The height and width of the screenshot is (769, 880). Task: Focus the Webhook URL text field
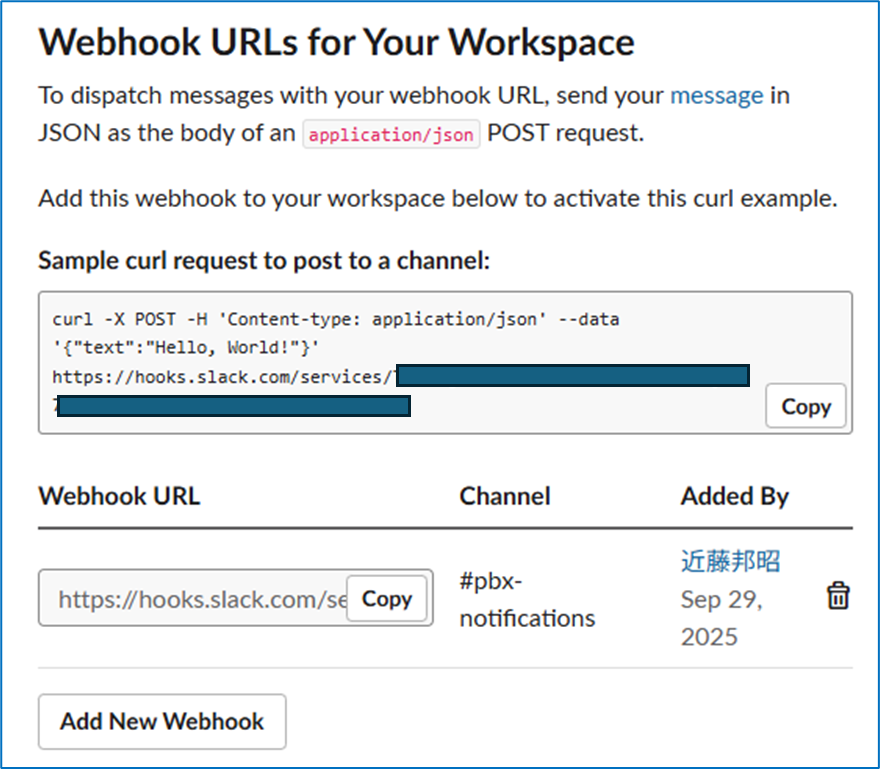click(x=195, y=599)
